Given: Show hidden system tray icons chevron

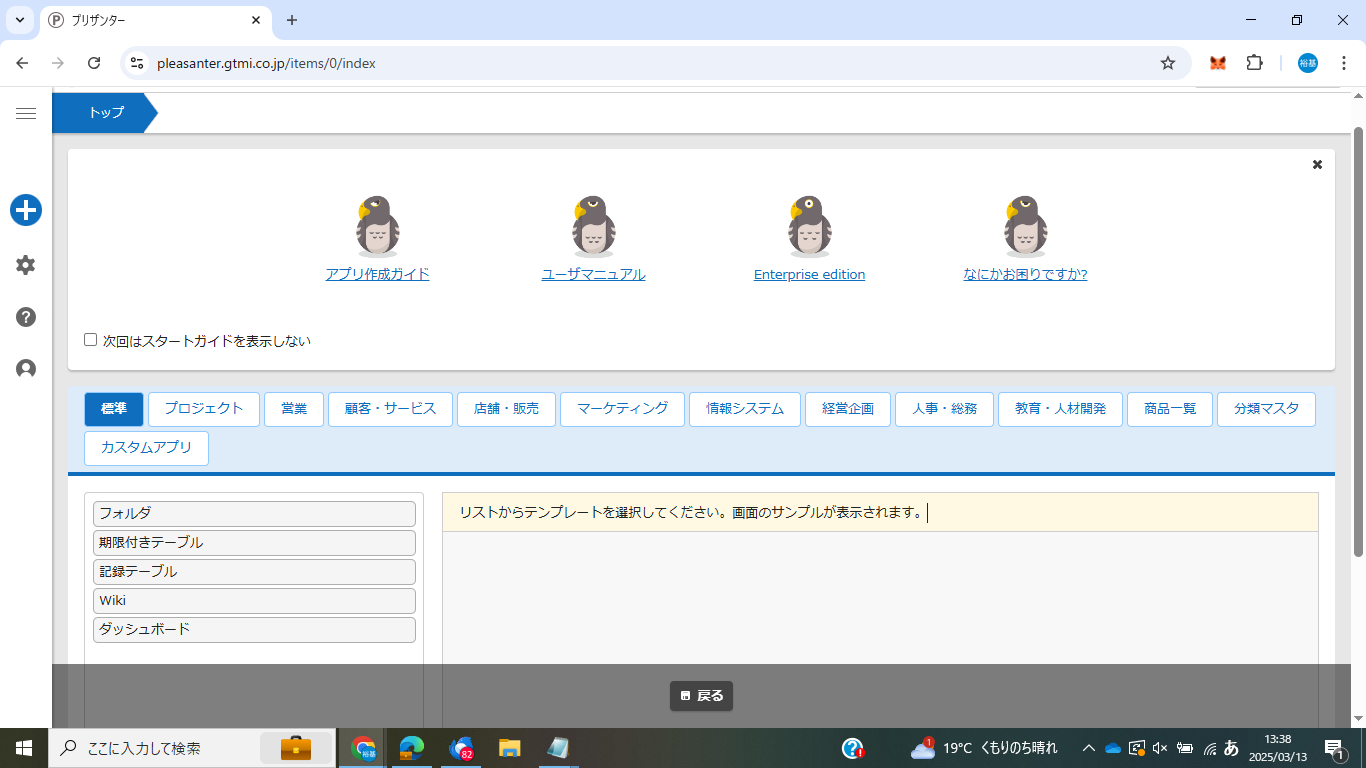Looking at the screenshot, I should 1089,748.
